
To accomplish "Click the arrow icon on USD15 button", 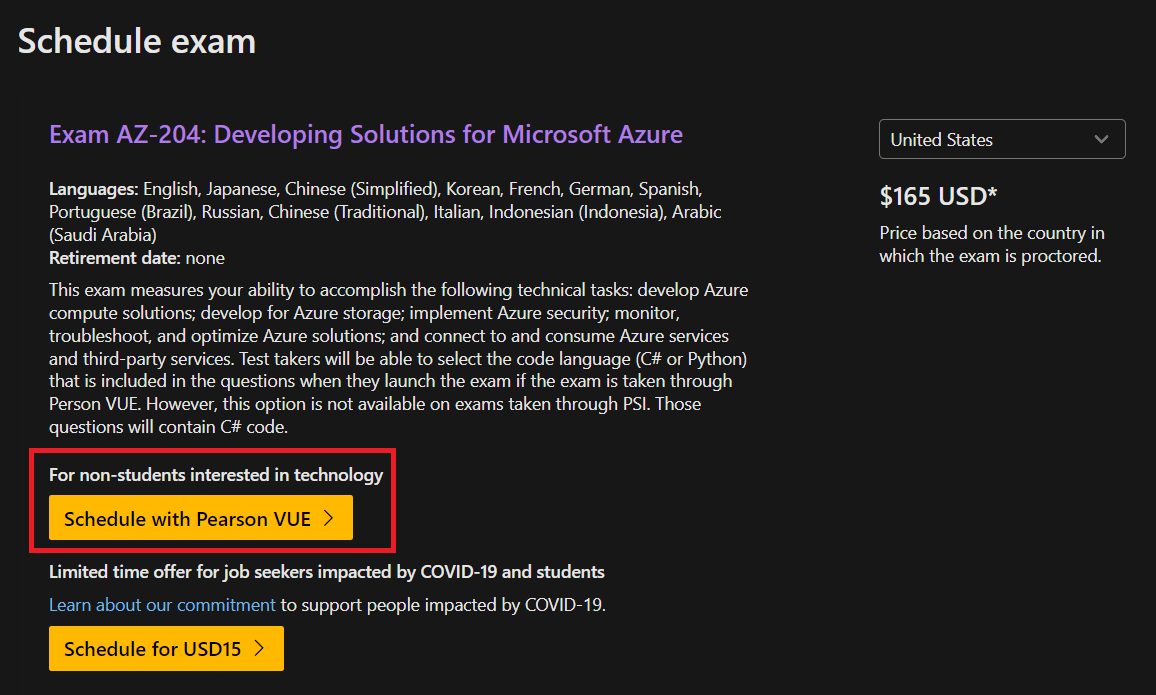I will 260,648.
